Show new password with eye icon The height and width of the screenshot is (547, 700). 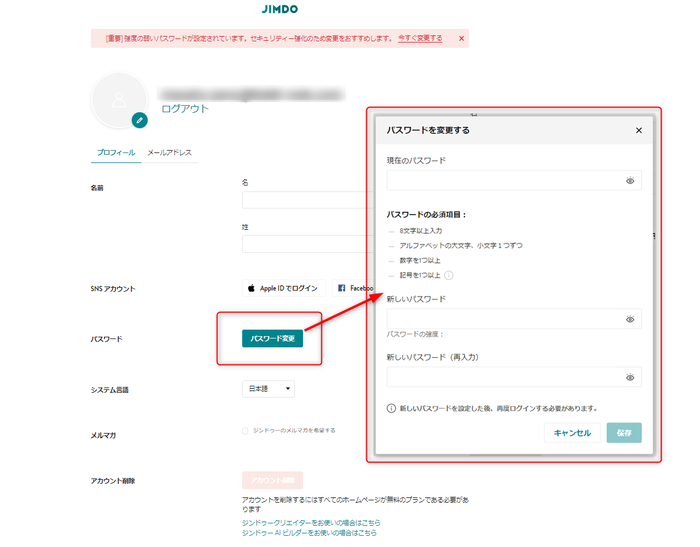click(x=630, y=319)
